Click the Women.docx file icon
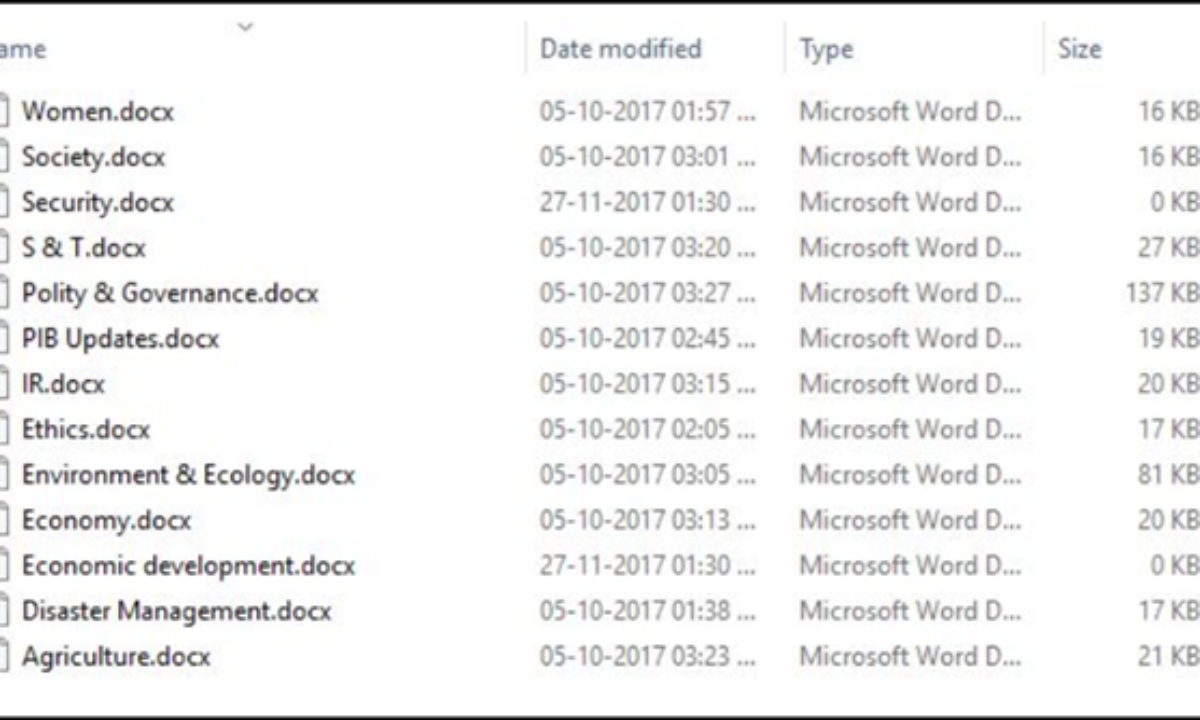1200x720 pixels. [4, 111]
